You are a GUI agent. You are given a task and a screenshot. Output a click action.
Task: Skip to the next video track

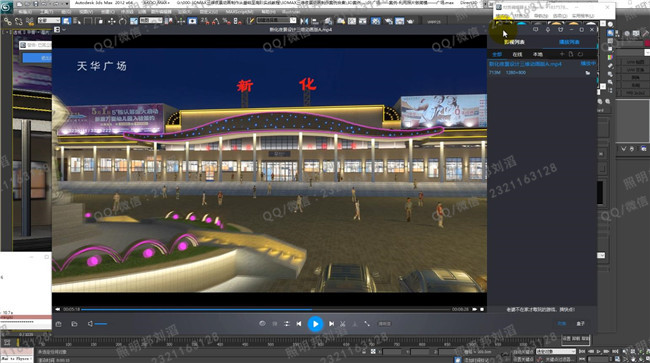(x=331, y=324)
